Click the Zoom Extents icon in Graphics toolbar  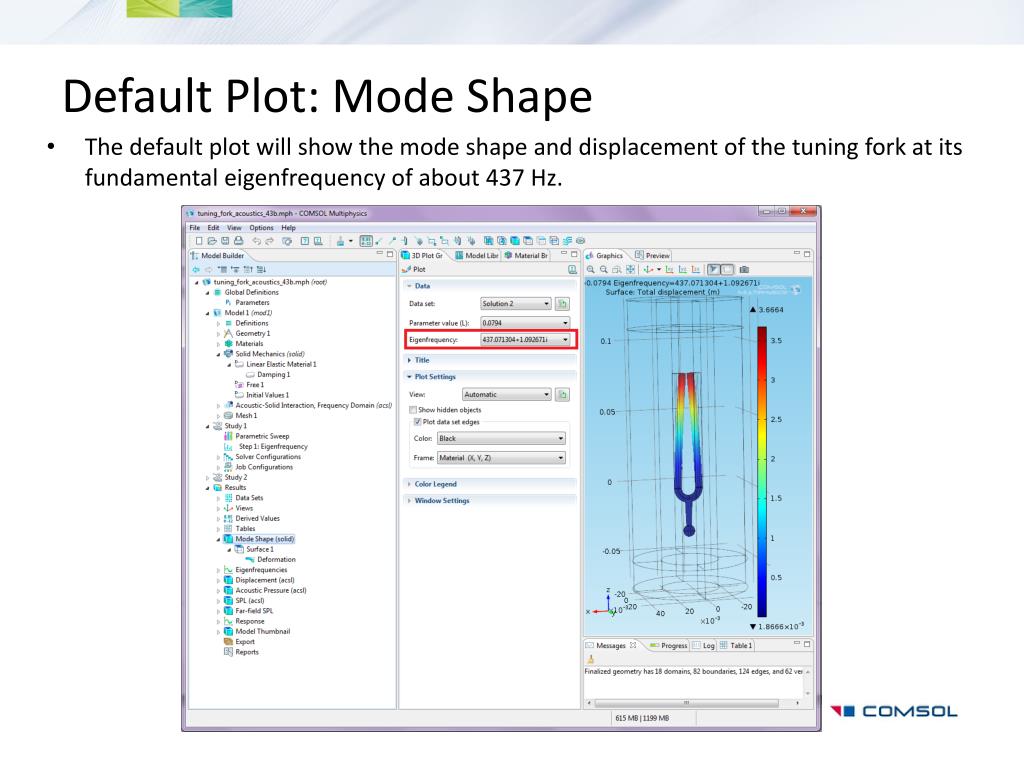(630, 269)
